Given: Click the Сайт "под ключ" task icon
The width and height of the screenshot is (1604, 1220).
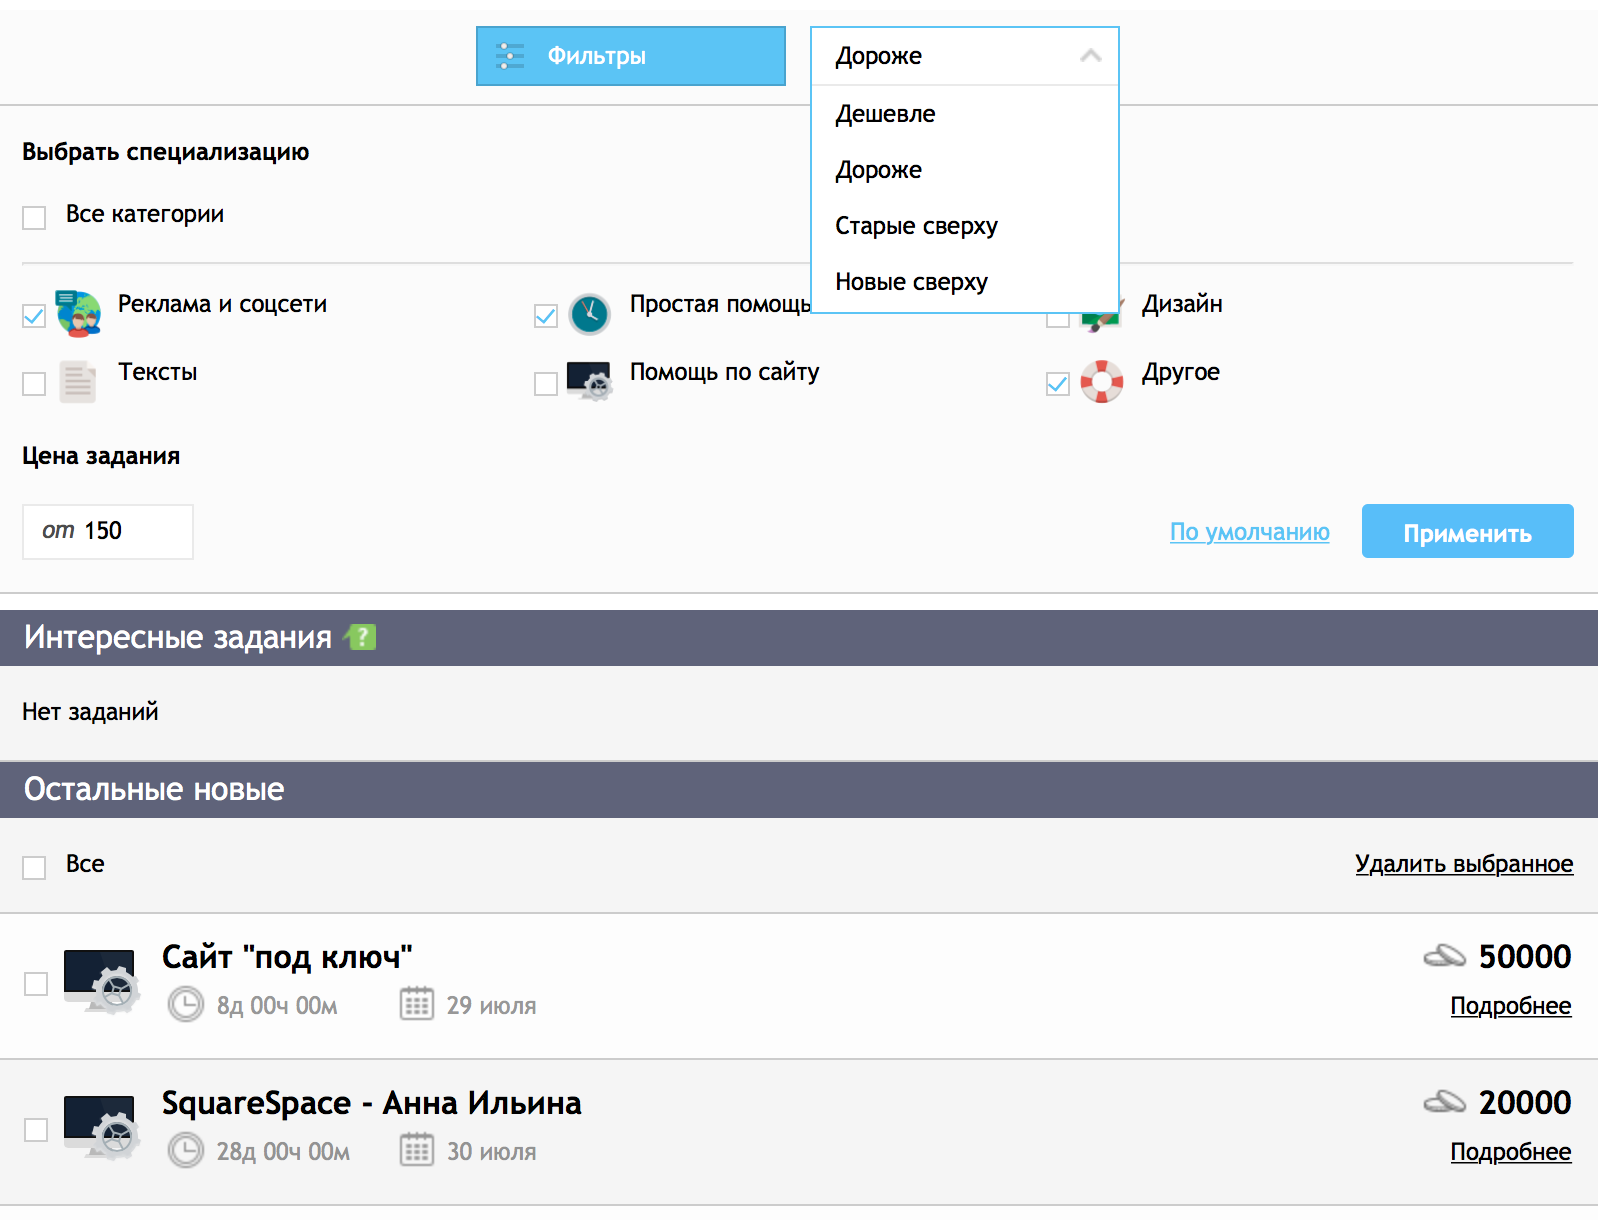Looking at the screenshot, I should click(100, 981).
